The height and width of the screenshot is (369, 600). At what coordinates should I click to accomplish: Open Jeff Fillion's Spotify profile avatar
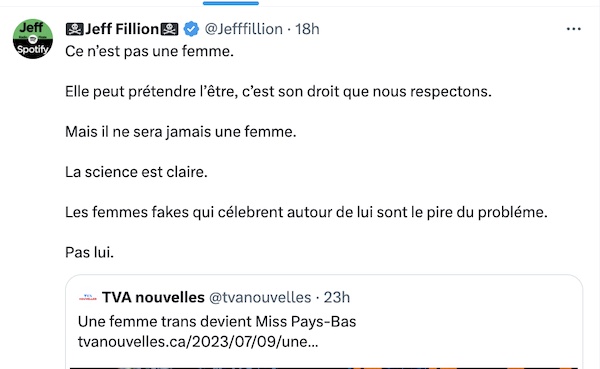coord(33,39)
